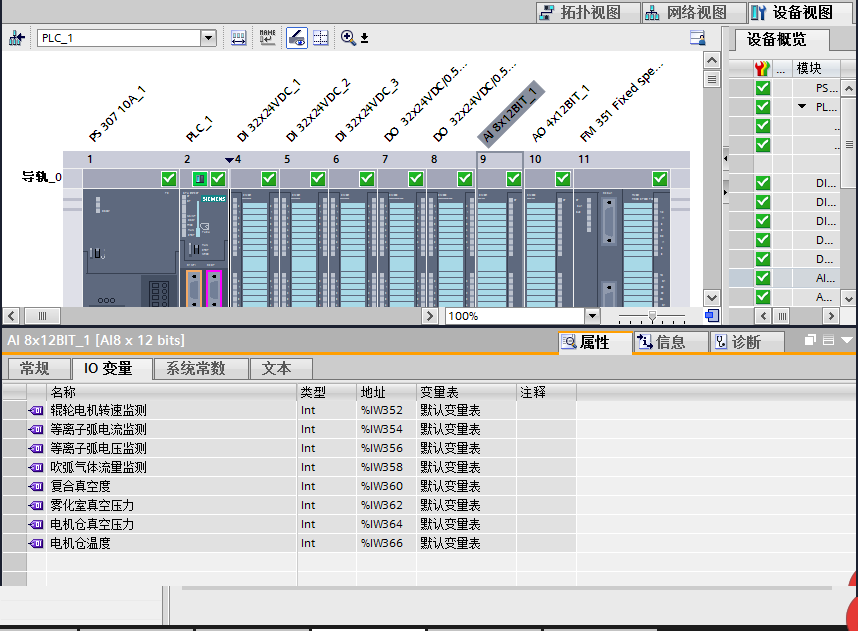Switch to the 设备视图 device view tab
The height and width of the screenshot is (631, 858).
pos(801,12)
